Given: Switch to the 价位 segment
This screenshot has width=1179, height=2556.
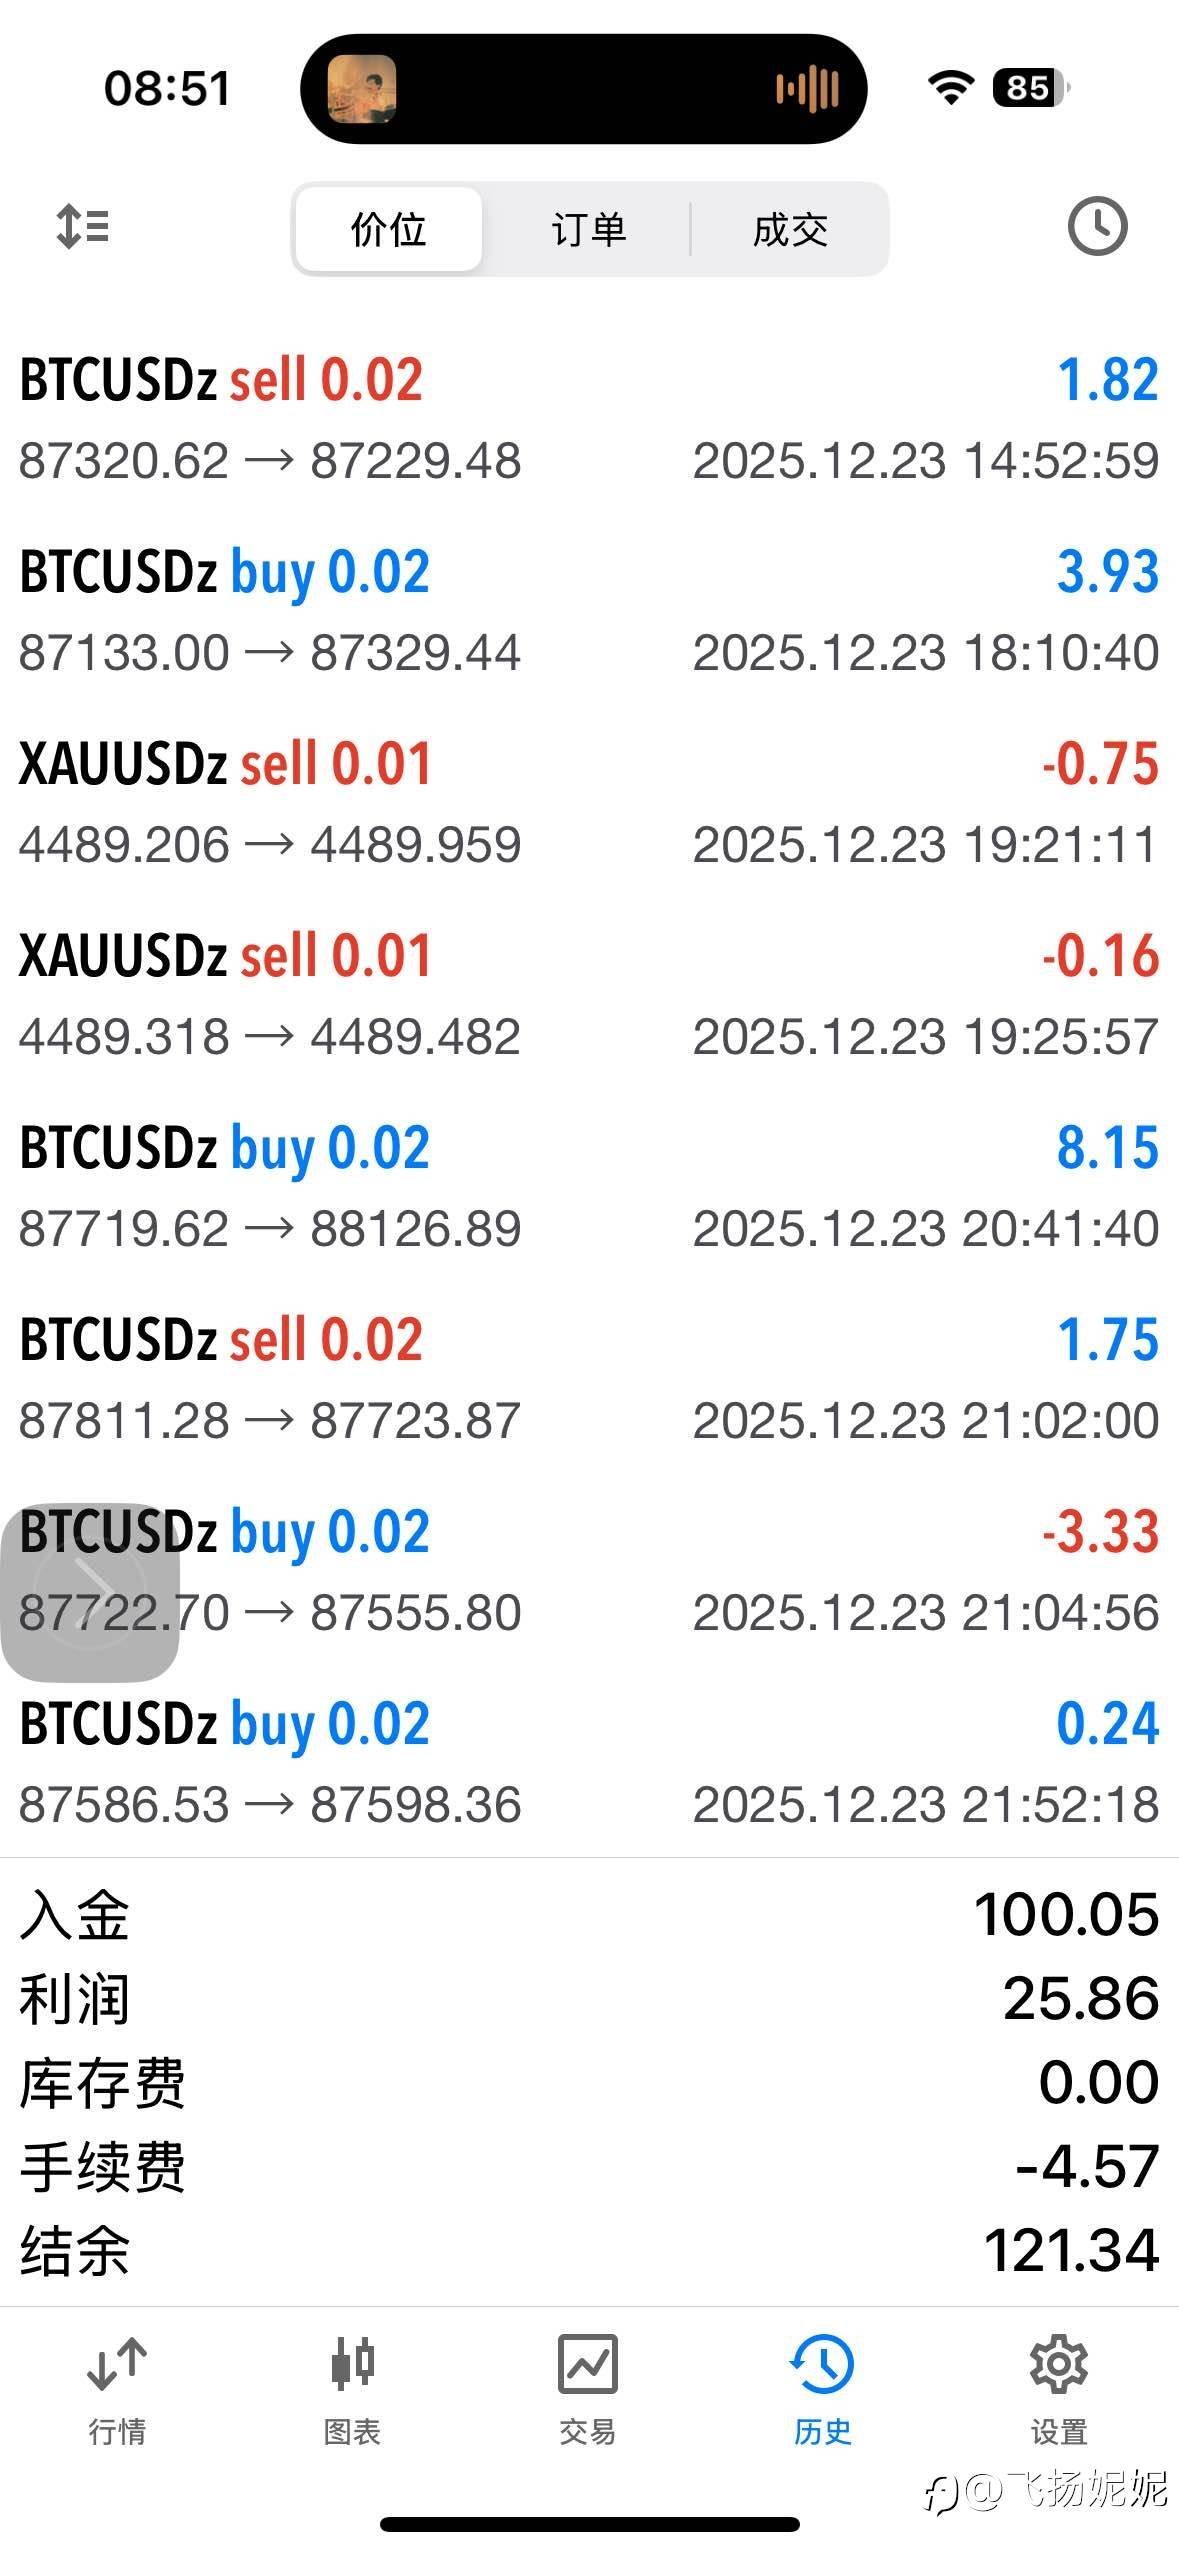Looking at the screenshot, I should point(389,229).
